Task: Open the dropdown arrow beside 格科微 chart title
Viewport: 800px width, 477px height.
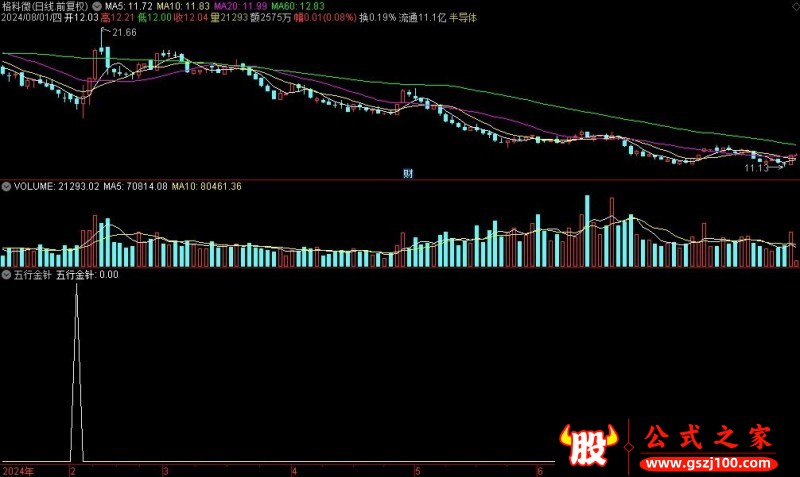Action: click(x=97, y=6)
